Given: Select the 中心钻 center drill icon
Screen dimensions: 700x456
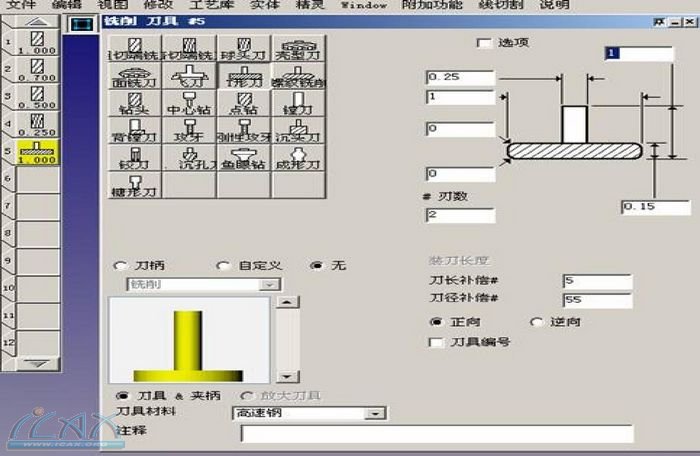Looking at the screenshot, I should [188, 103].
